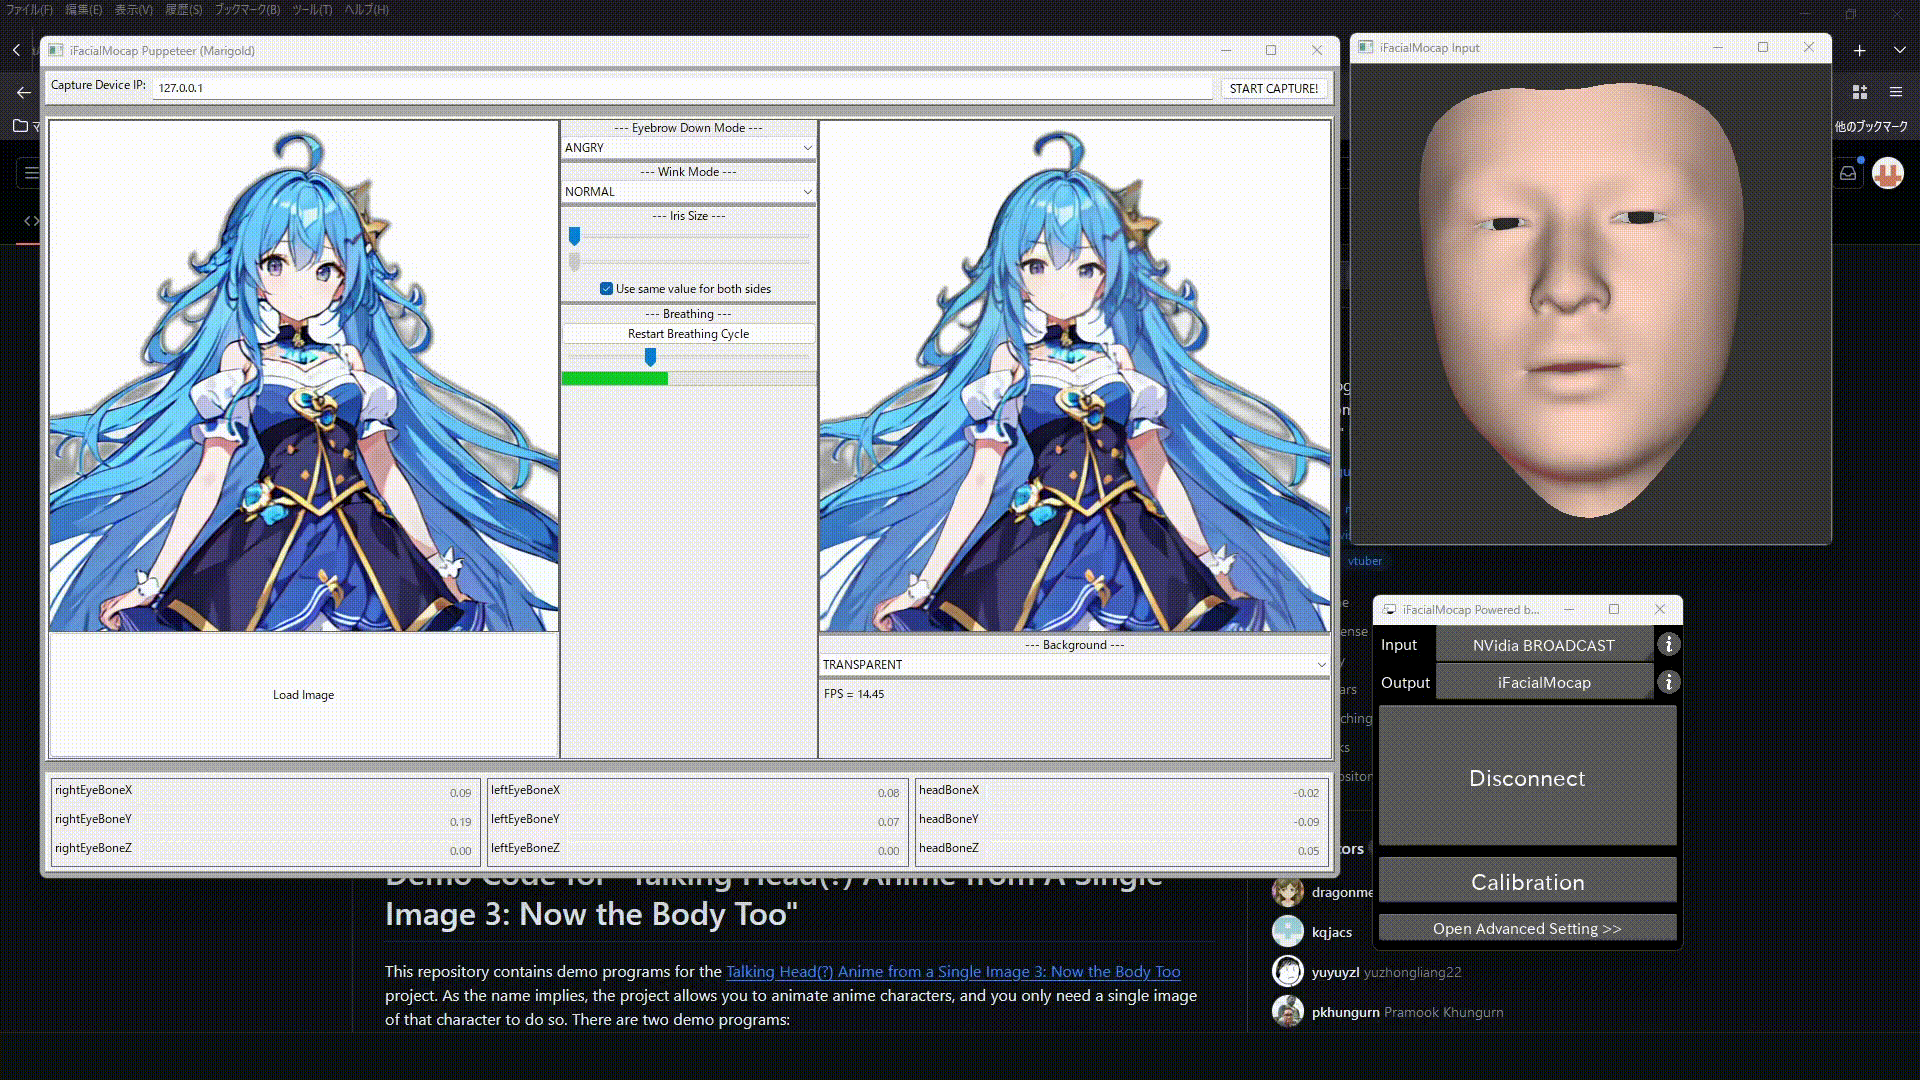The height and width of the screenshot is (1080, 1920).
Task: Open Talking Head(?) Anime project link
Action: pos(952,971)
